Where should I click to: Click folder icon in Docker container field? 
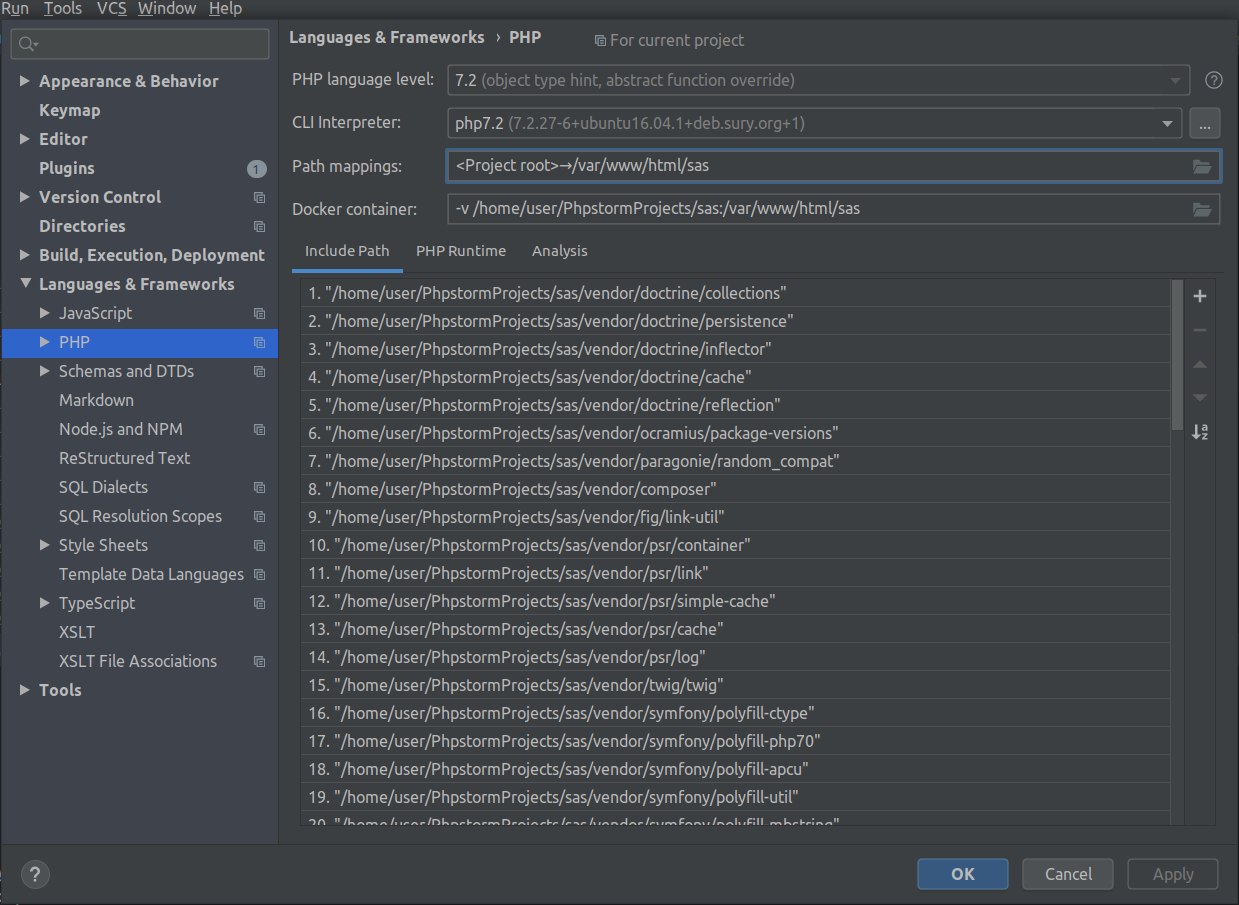tap(1202, 209)
